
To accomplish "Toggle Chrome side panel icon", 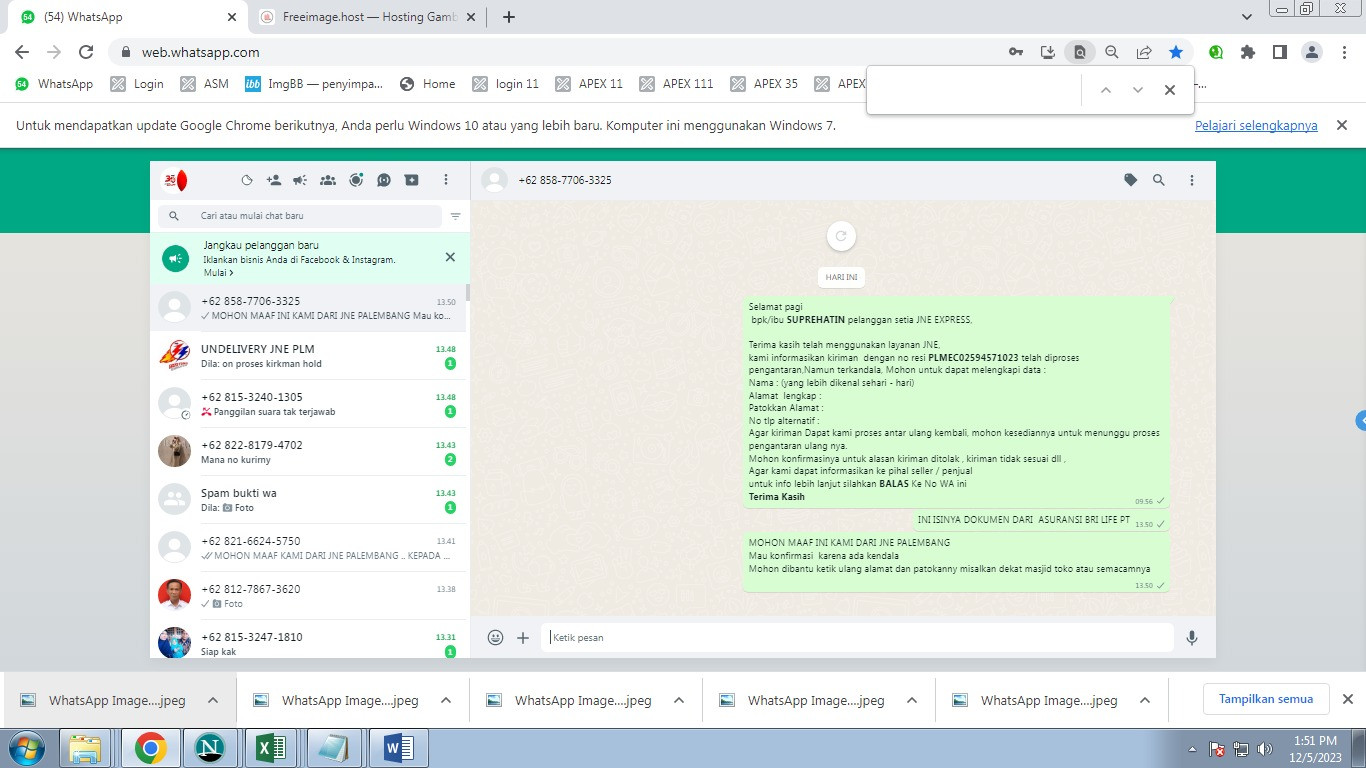I will [x=1280, y=52].
